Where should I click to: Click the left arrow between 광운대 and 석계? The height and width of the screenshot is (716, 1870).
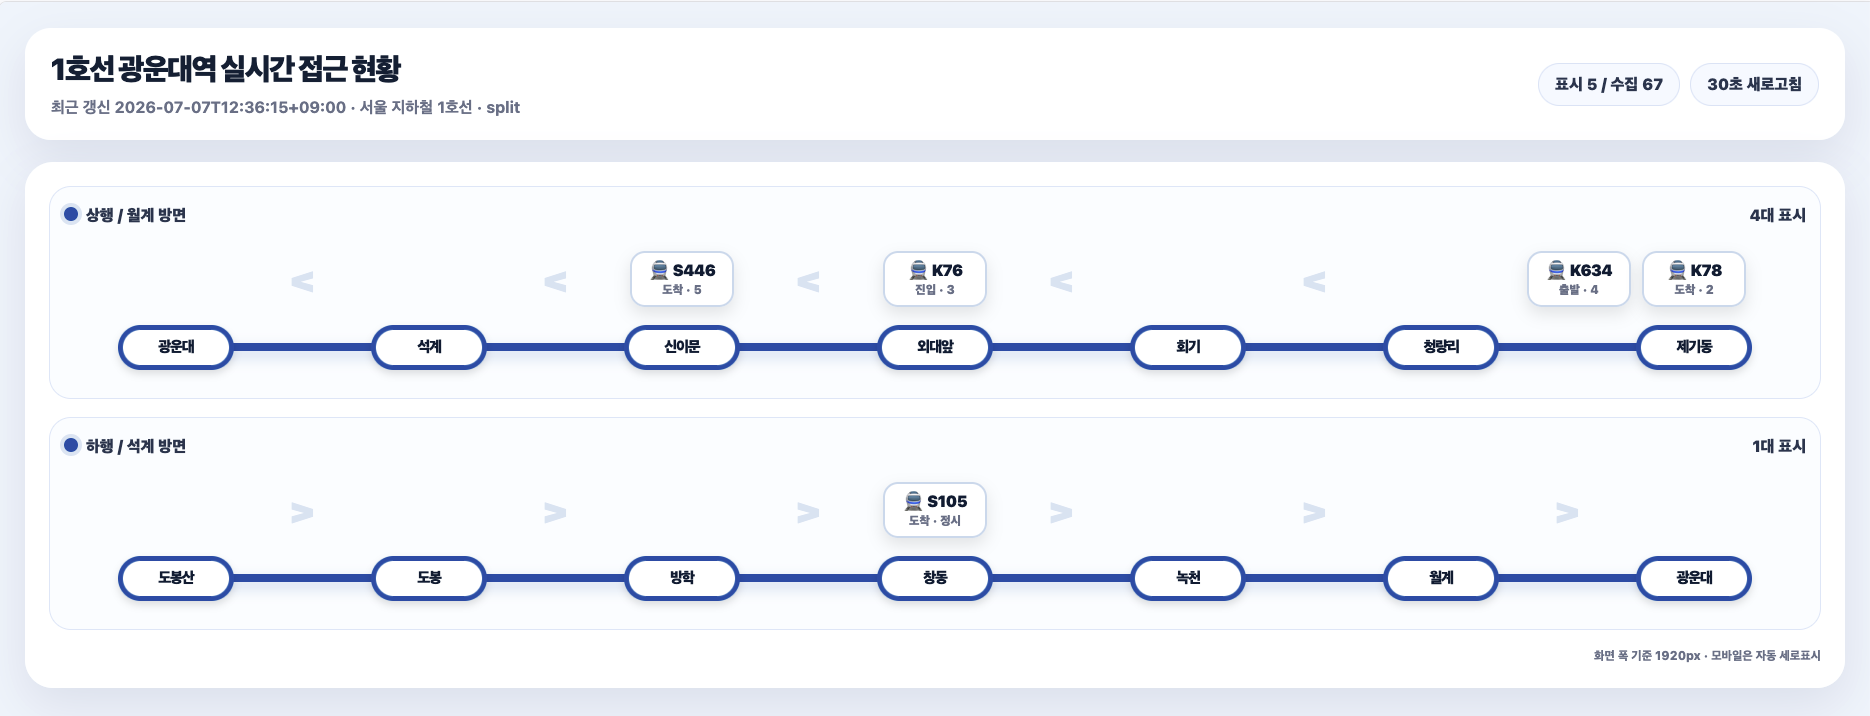(302, 282)
